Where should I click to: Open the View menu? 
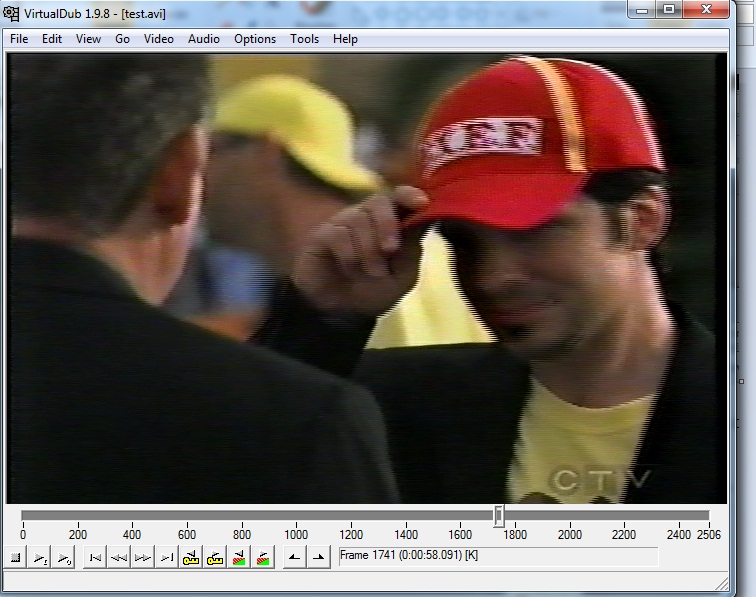tap(88, 39)
